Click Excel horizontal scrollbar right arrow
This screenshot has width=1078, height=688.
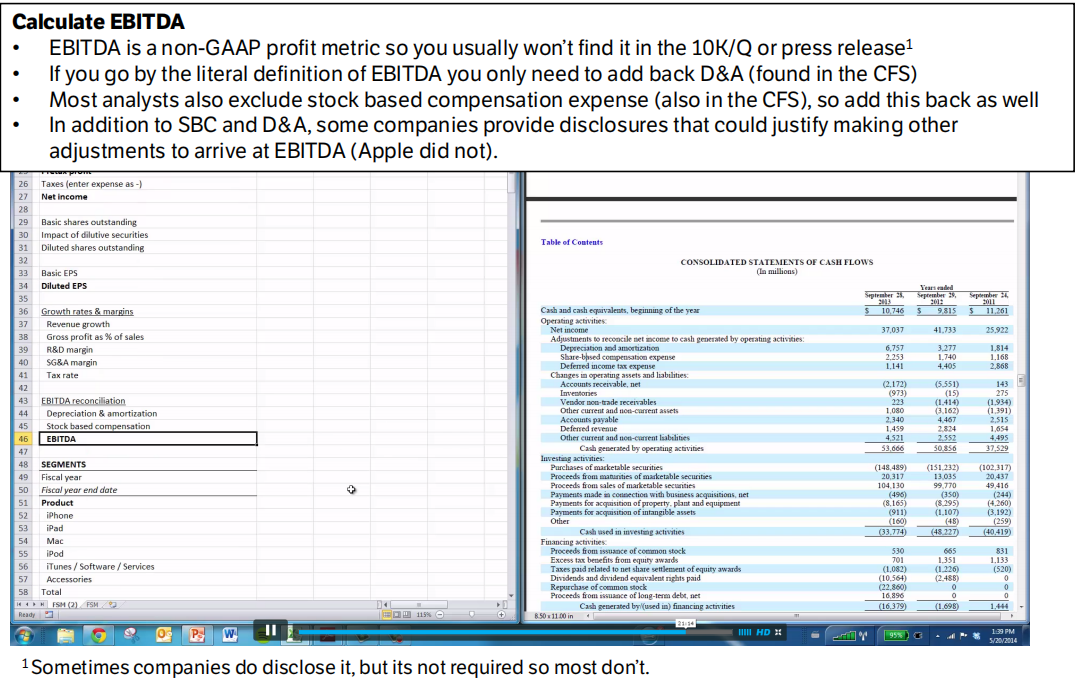pos(498,605)
